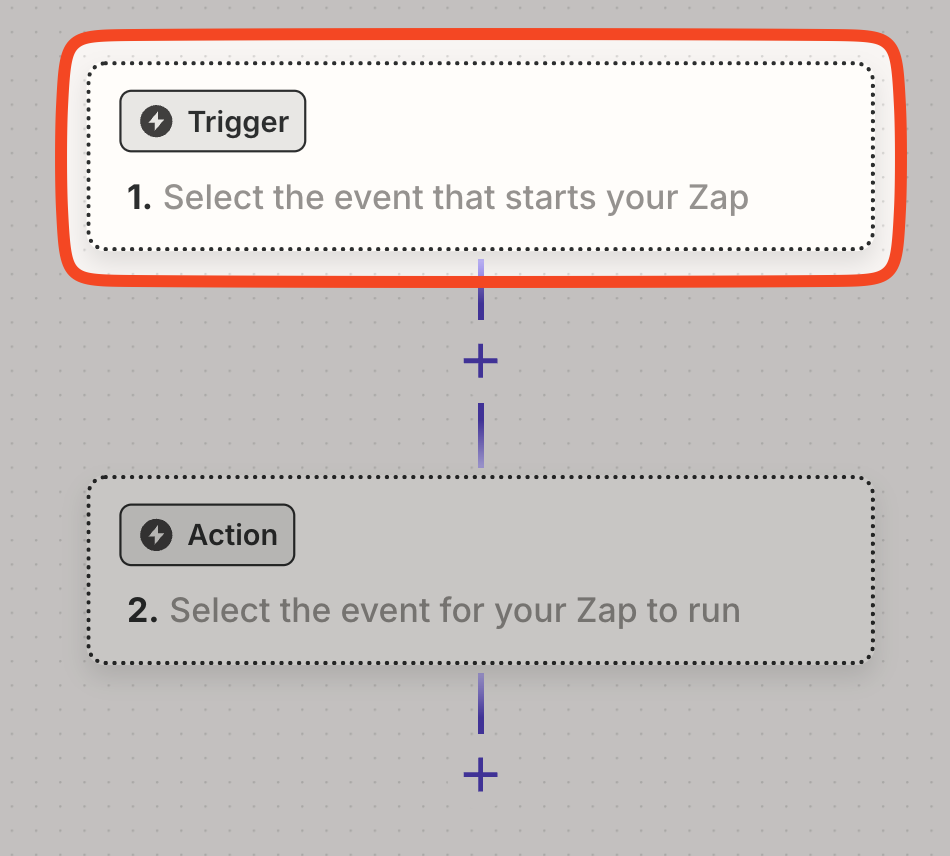
Task: Click "Select the event that starts your Zap"
Action: (455, 198)
